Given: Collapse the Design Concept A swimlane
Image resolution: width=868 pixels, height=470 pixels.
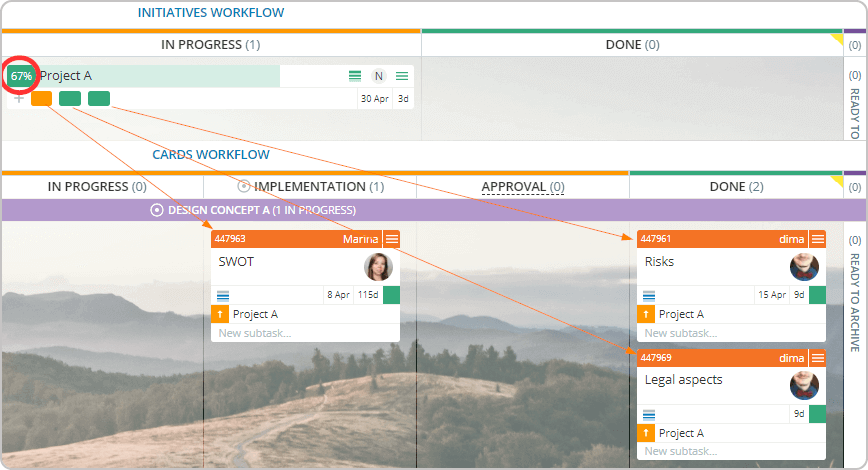Looking at the screenshot, I should tap(157, 210).
